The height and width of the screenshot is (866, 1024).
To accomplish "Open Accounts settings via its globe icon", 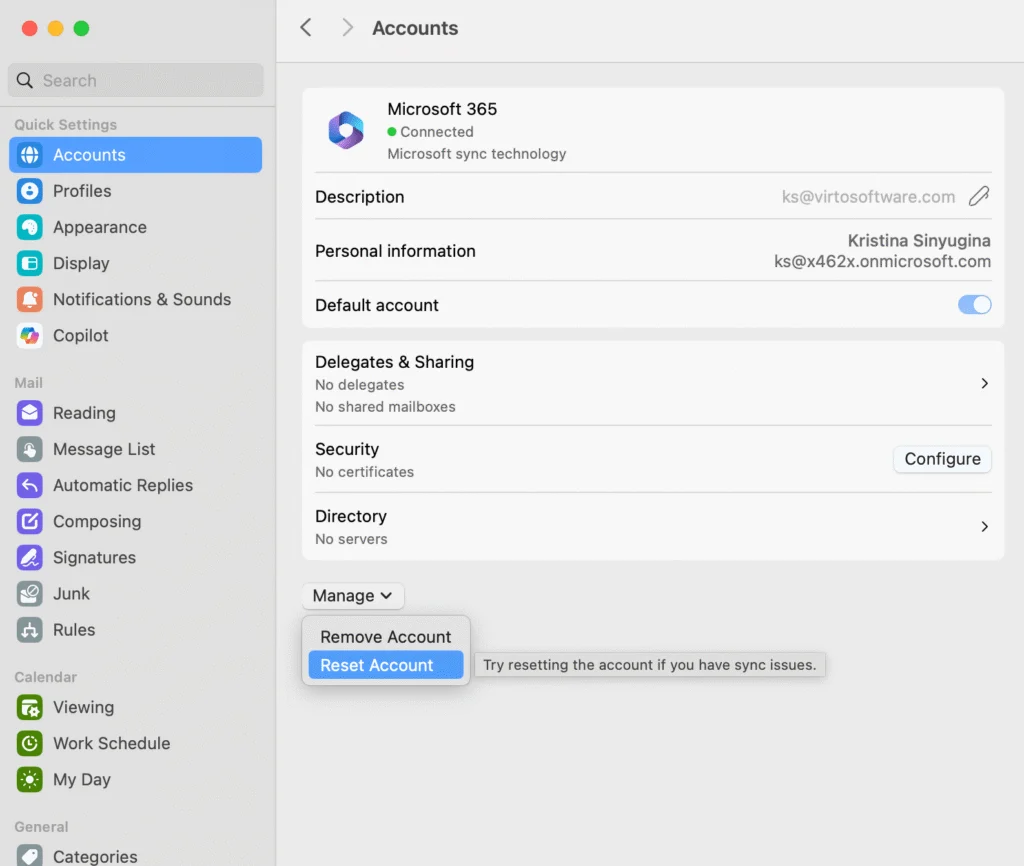I will tap(29, 155).
